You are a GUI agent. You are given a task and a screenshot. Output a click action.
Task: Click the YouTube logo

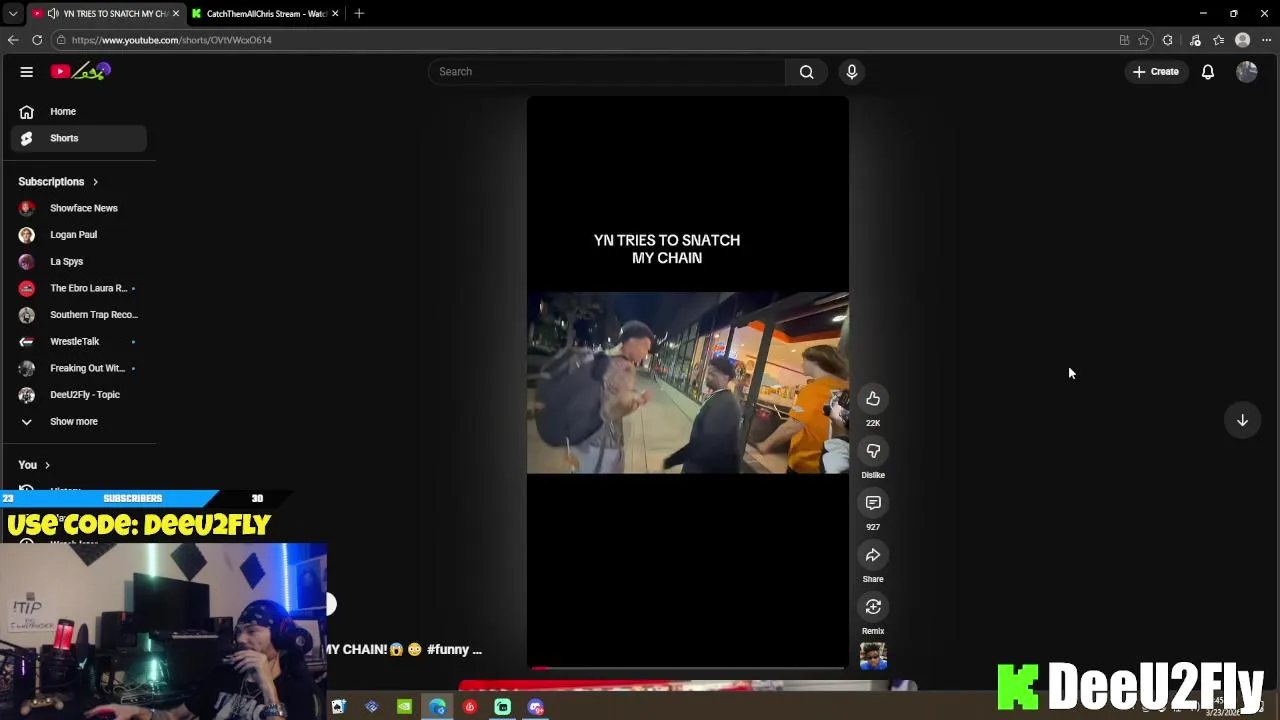[81, 71]
